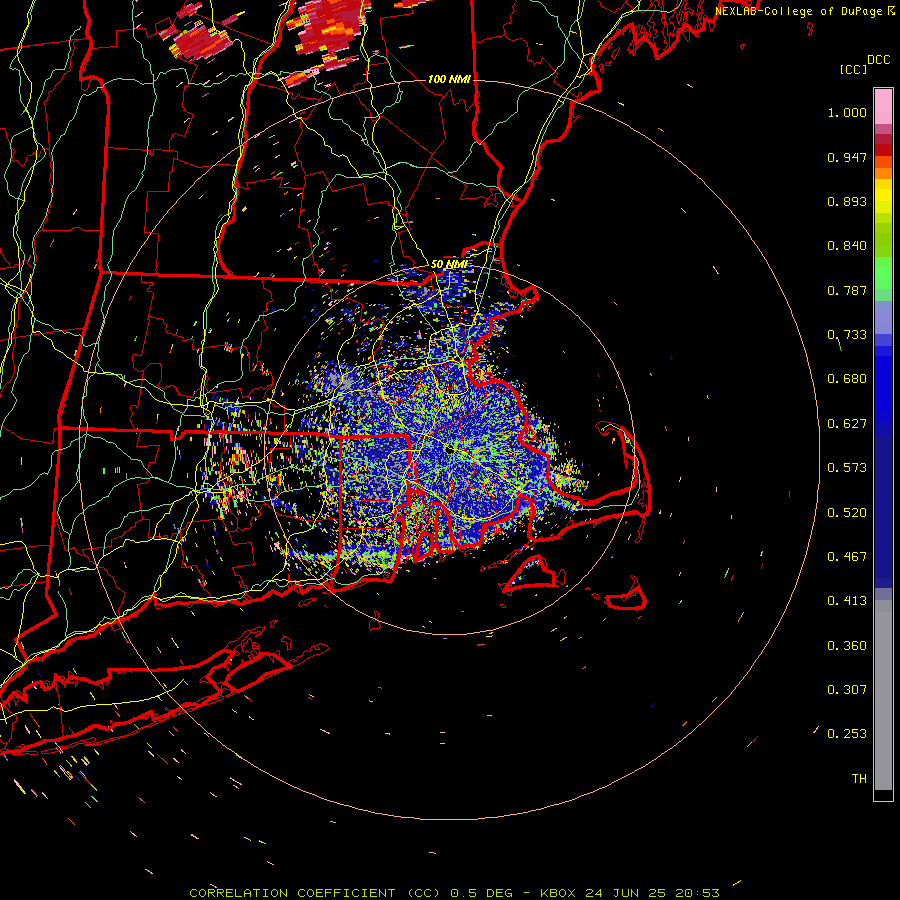Pick the pink swatch atop the color bar
The height and width of the screenshot is (900, 900).
883,107
